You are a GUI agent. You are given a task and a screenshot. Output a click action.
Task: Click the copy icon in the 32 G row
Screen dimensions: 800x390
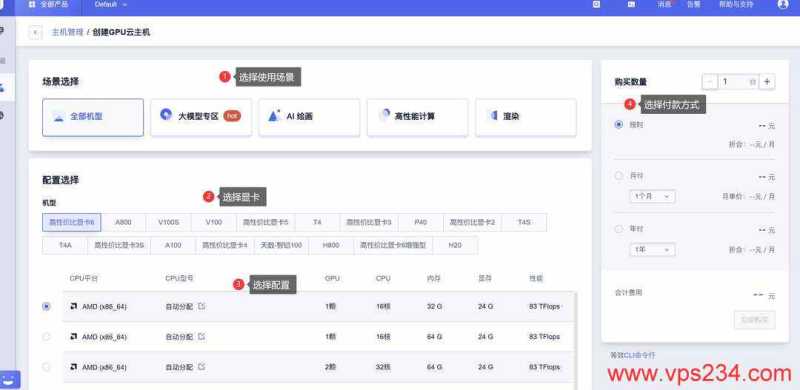point(202,306)
